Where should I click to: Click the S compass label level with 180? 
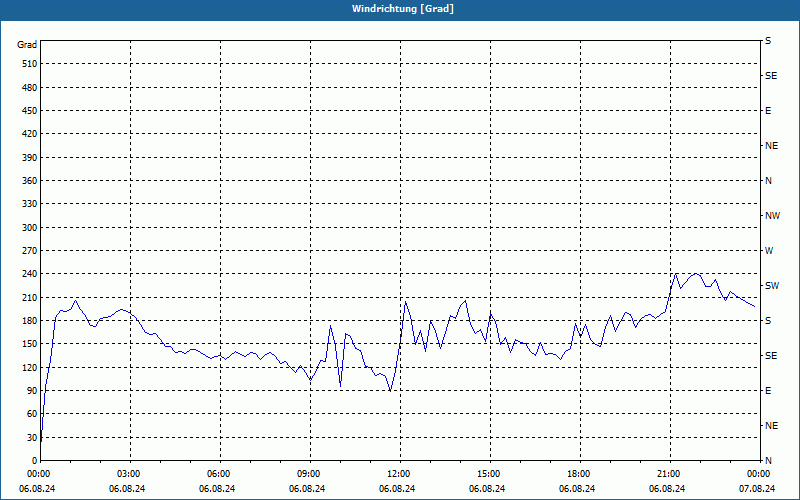click(x=768, y=321)
